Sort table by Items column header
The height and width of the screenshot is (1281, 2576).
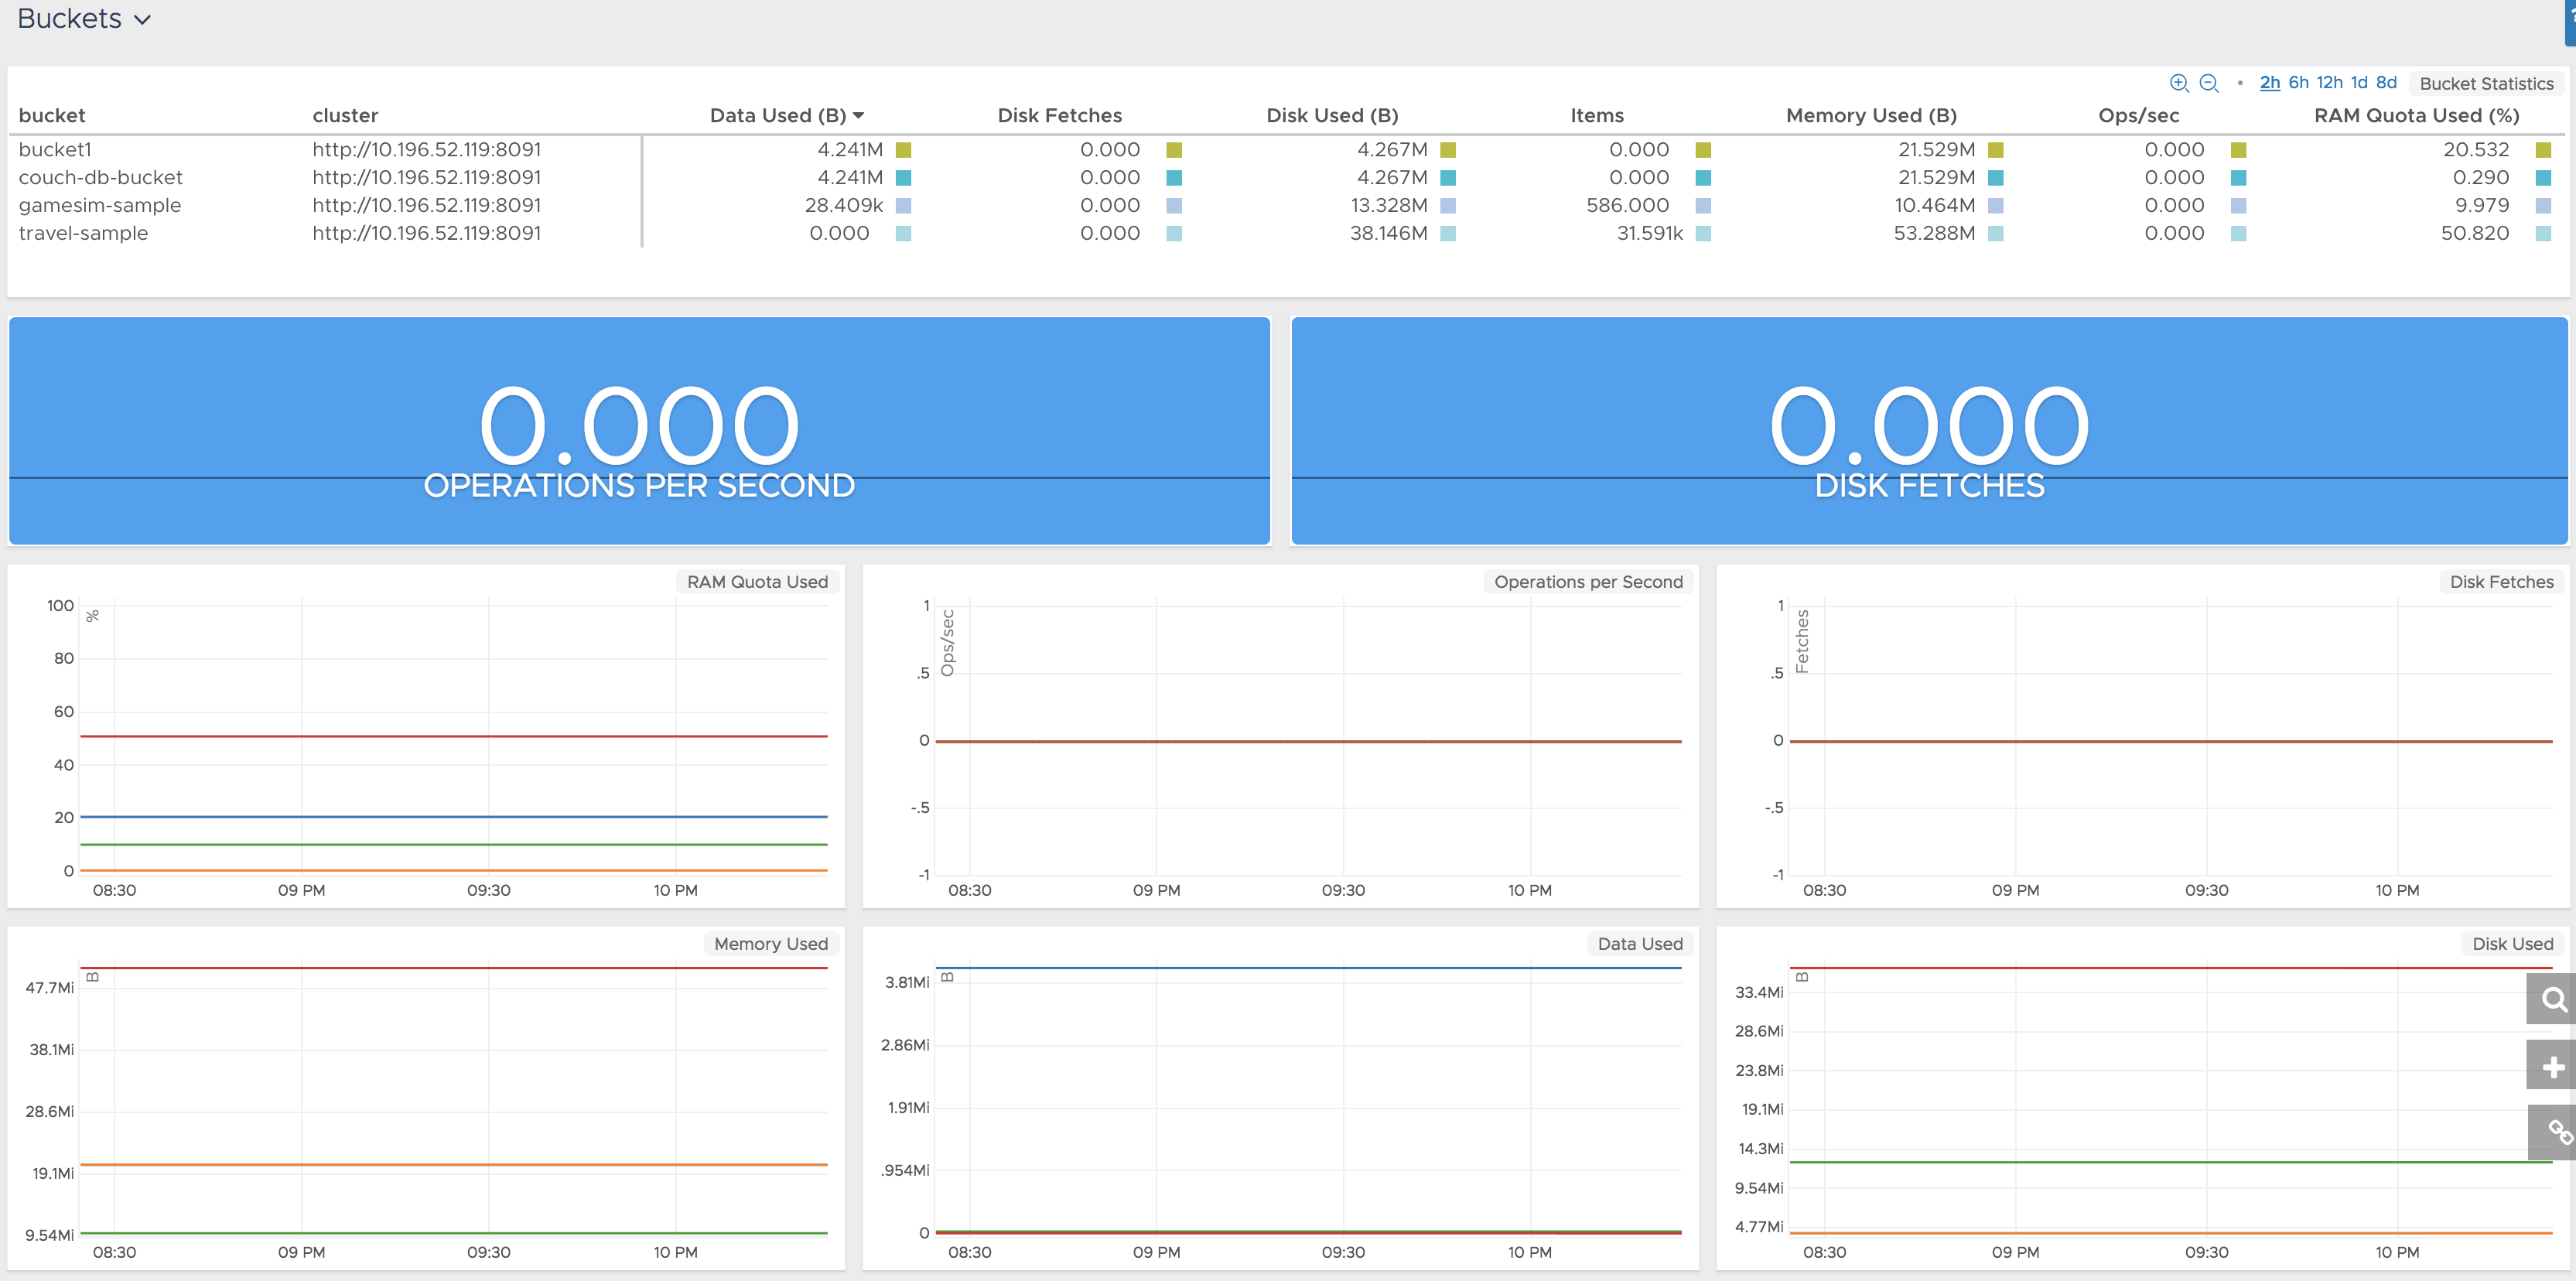pos(1596,116)
